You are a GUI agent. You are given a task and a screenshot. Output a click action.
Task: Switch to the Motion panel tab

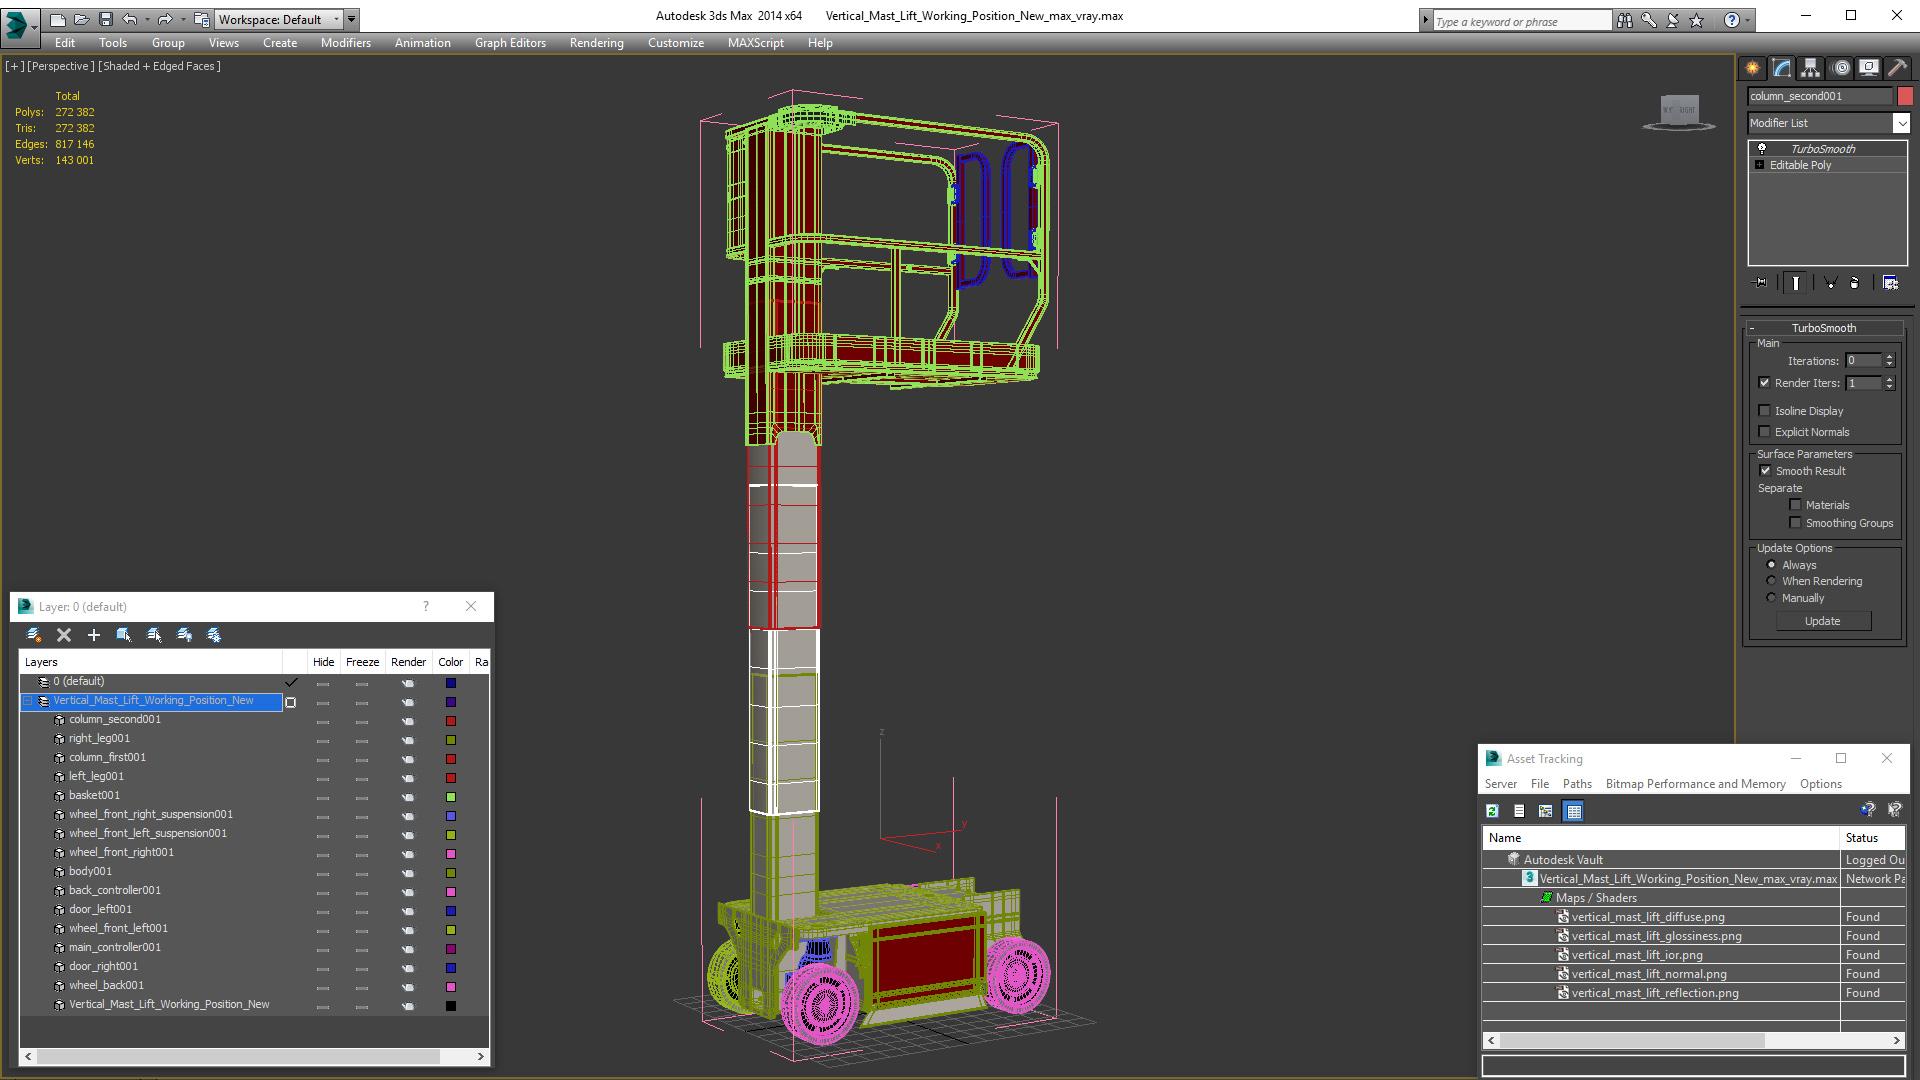[1840, 68]
